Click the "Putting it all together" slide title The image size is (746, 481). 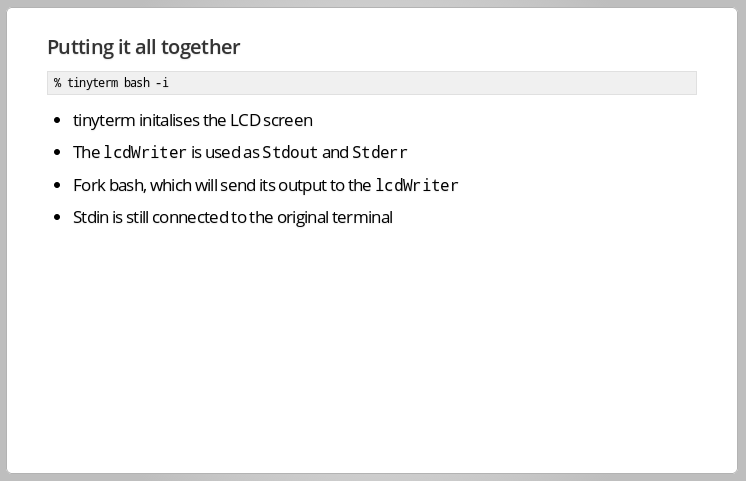pyautogui.click(x=144, y=48)
